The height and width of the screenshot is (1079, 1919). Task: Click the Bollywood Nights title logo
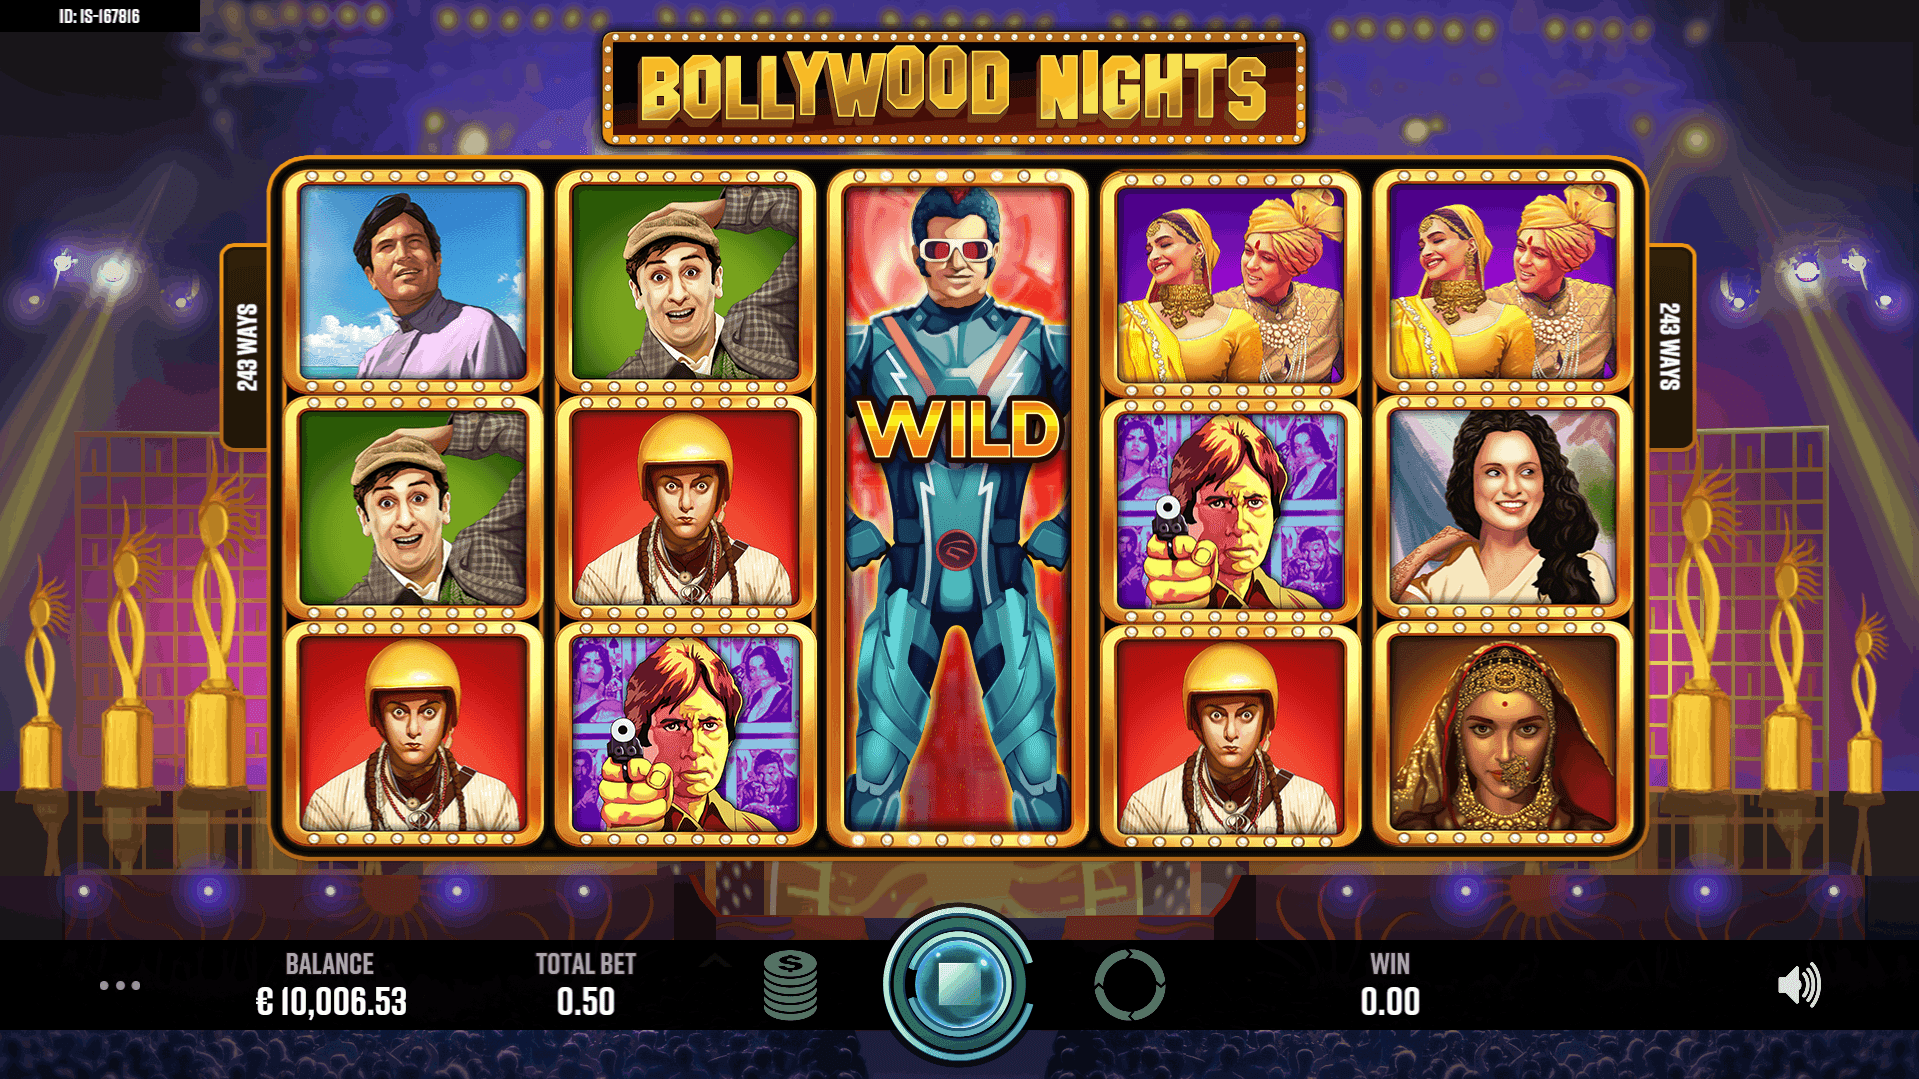pyautogui.click(x=954, y=88)
